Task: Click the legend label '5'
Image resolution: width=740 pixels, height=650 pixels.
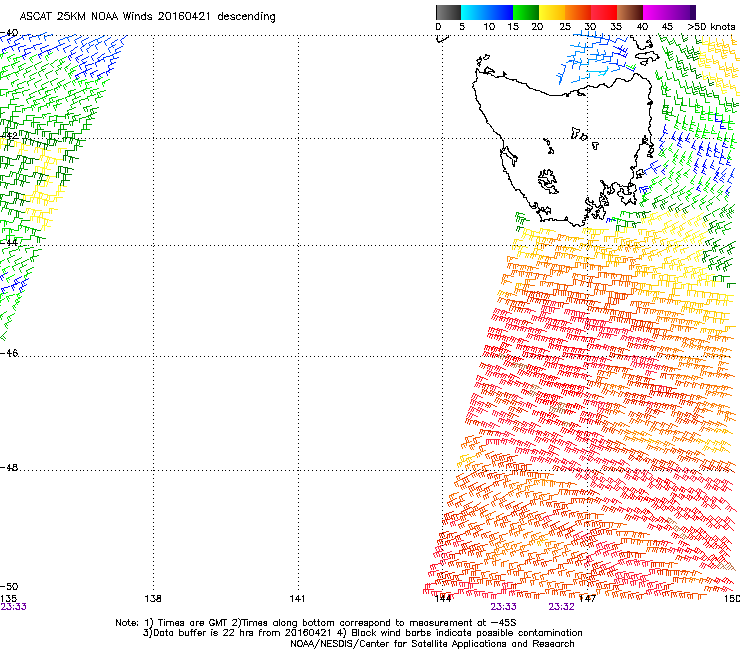Action: (x=462, y=27)
